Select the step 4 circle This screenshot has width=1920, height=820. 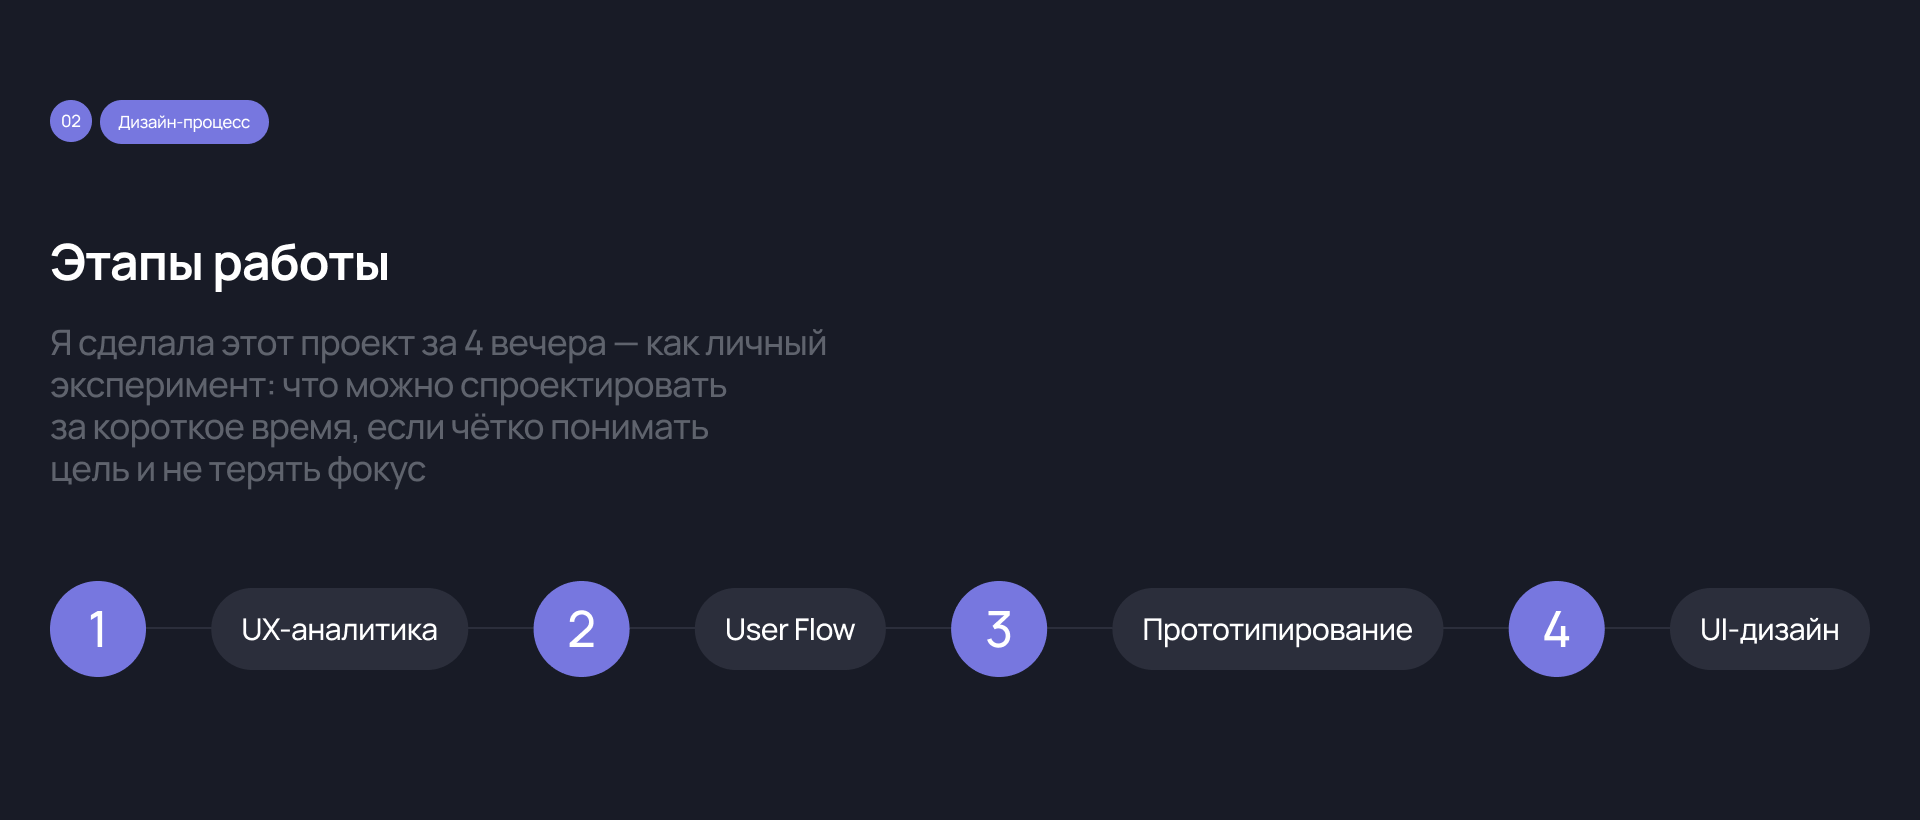coord(1556,629)
